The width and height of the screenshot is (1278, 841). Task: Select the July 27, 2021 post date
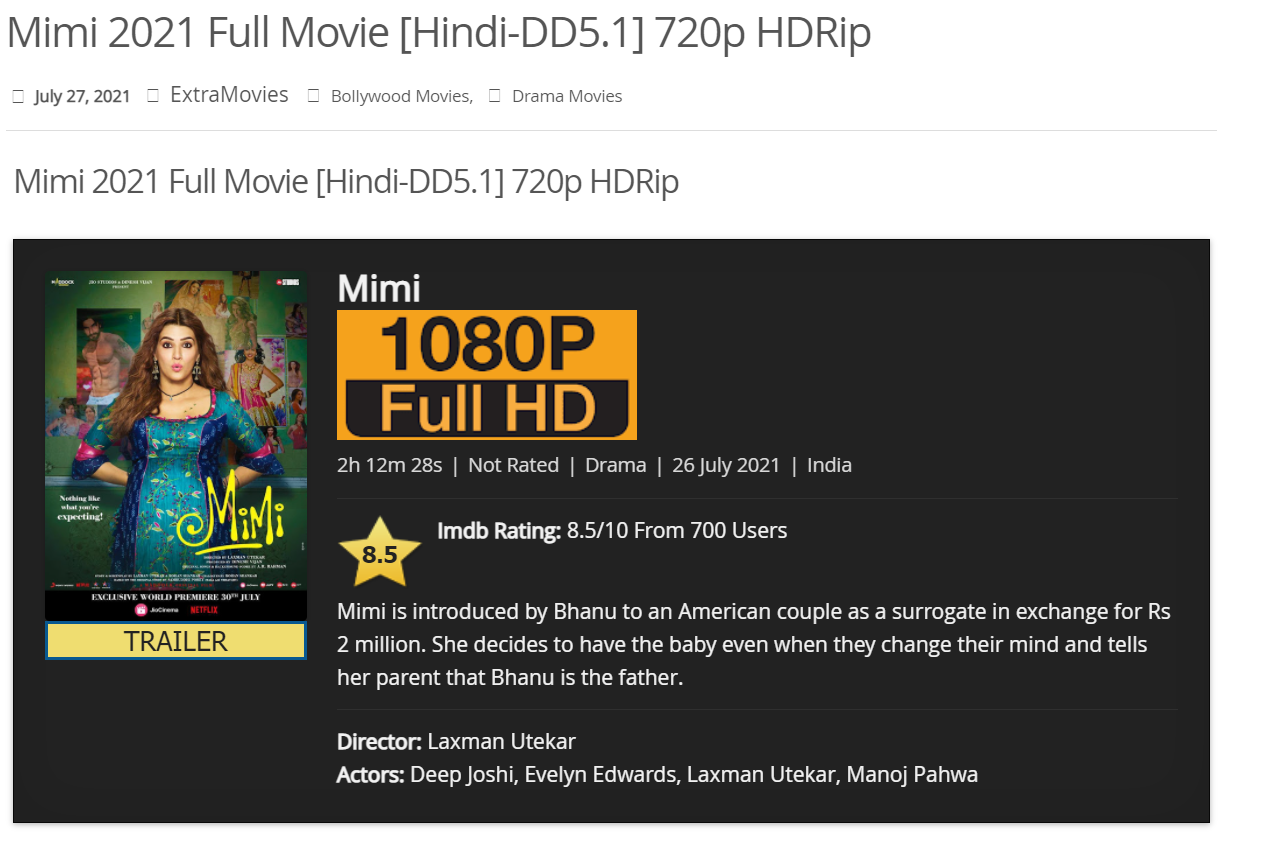[x=82, y=97]
